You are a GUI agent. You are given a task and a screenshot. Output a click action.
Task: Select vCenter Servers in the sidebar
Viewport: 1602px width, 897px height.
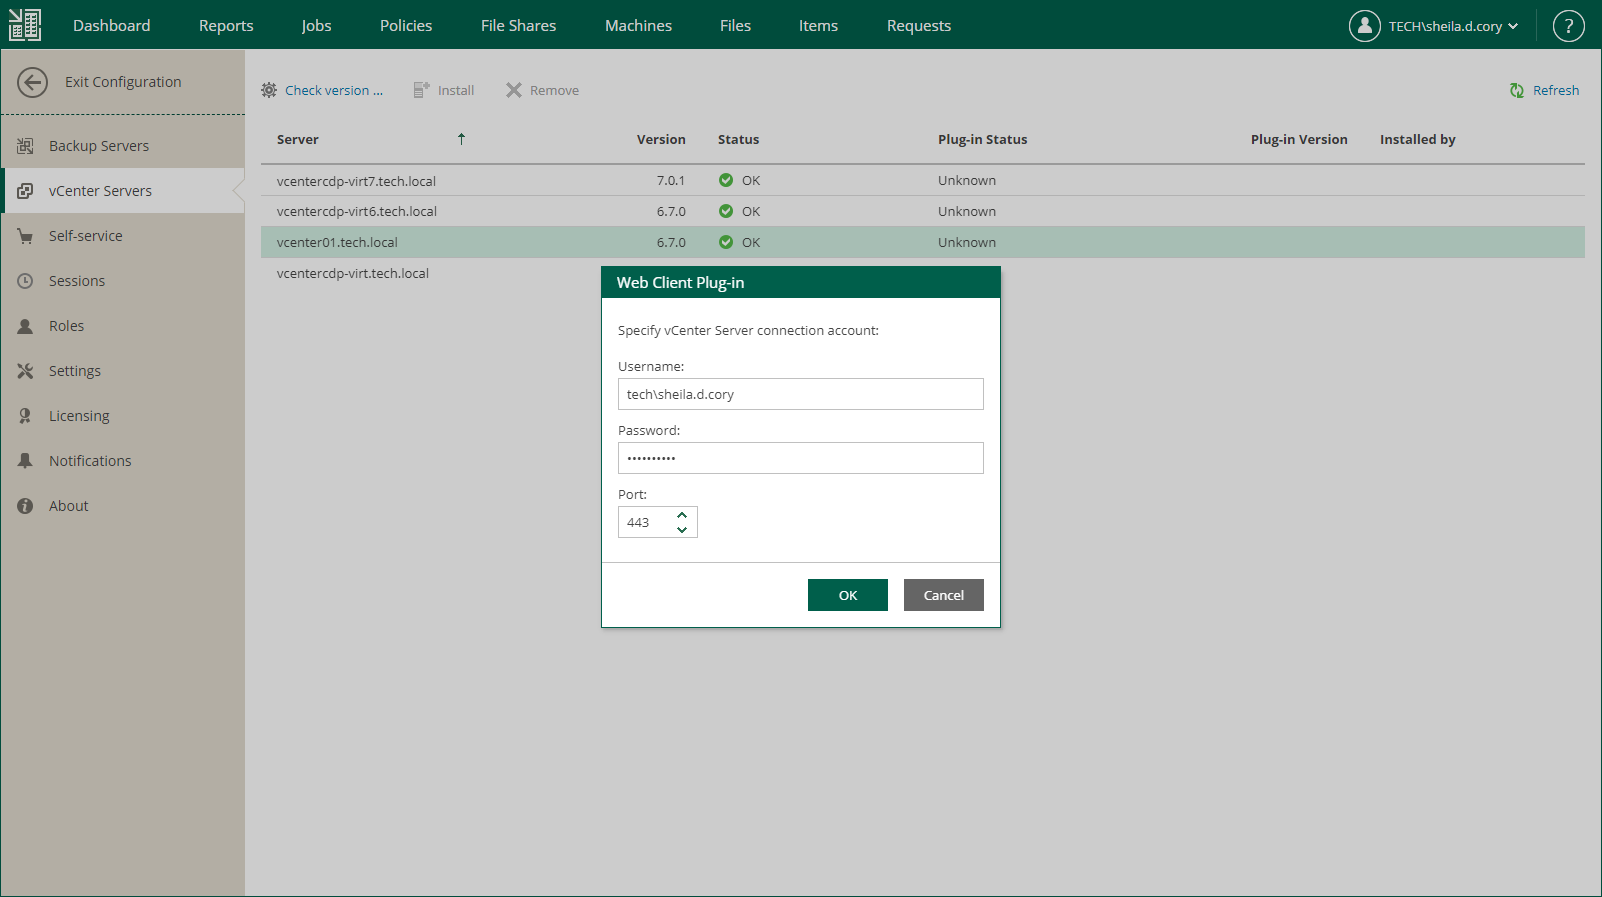[123, 191]
